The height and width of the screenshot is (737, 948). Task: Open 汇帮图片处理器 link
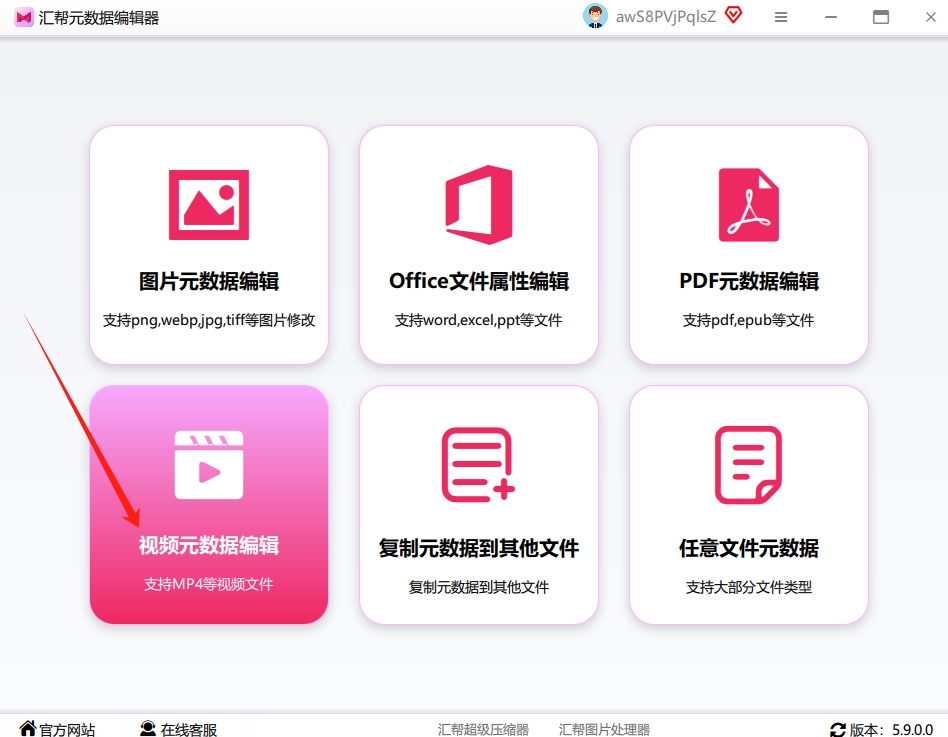coord(604,730)
